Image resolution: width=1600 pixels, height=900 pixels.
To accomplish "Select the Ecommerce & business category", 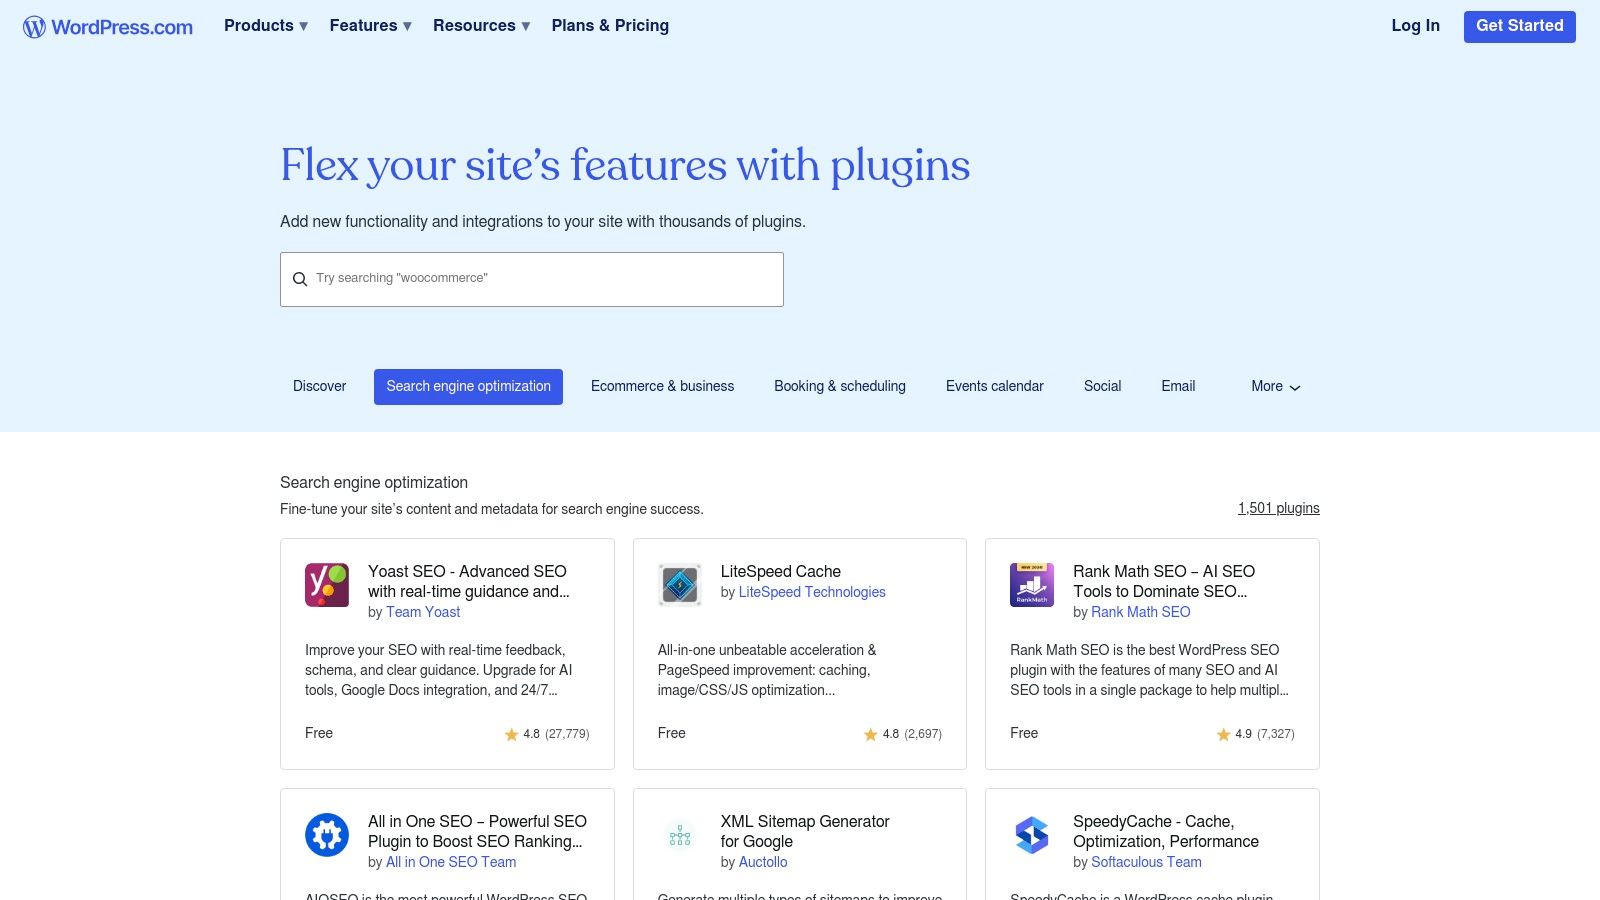I will [x=662, y=386].
